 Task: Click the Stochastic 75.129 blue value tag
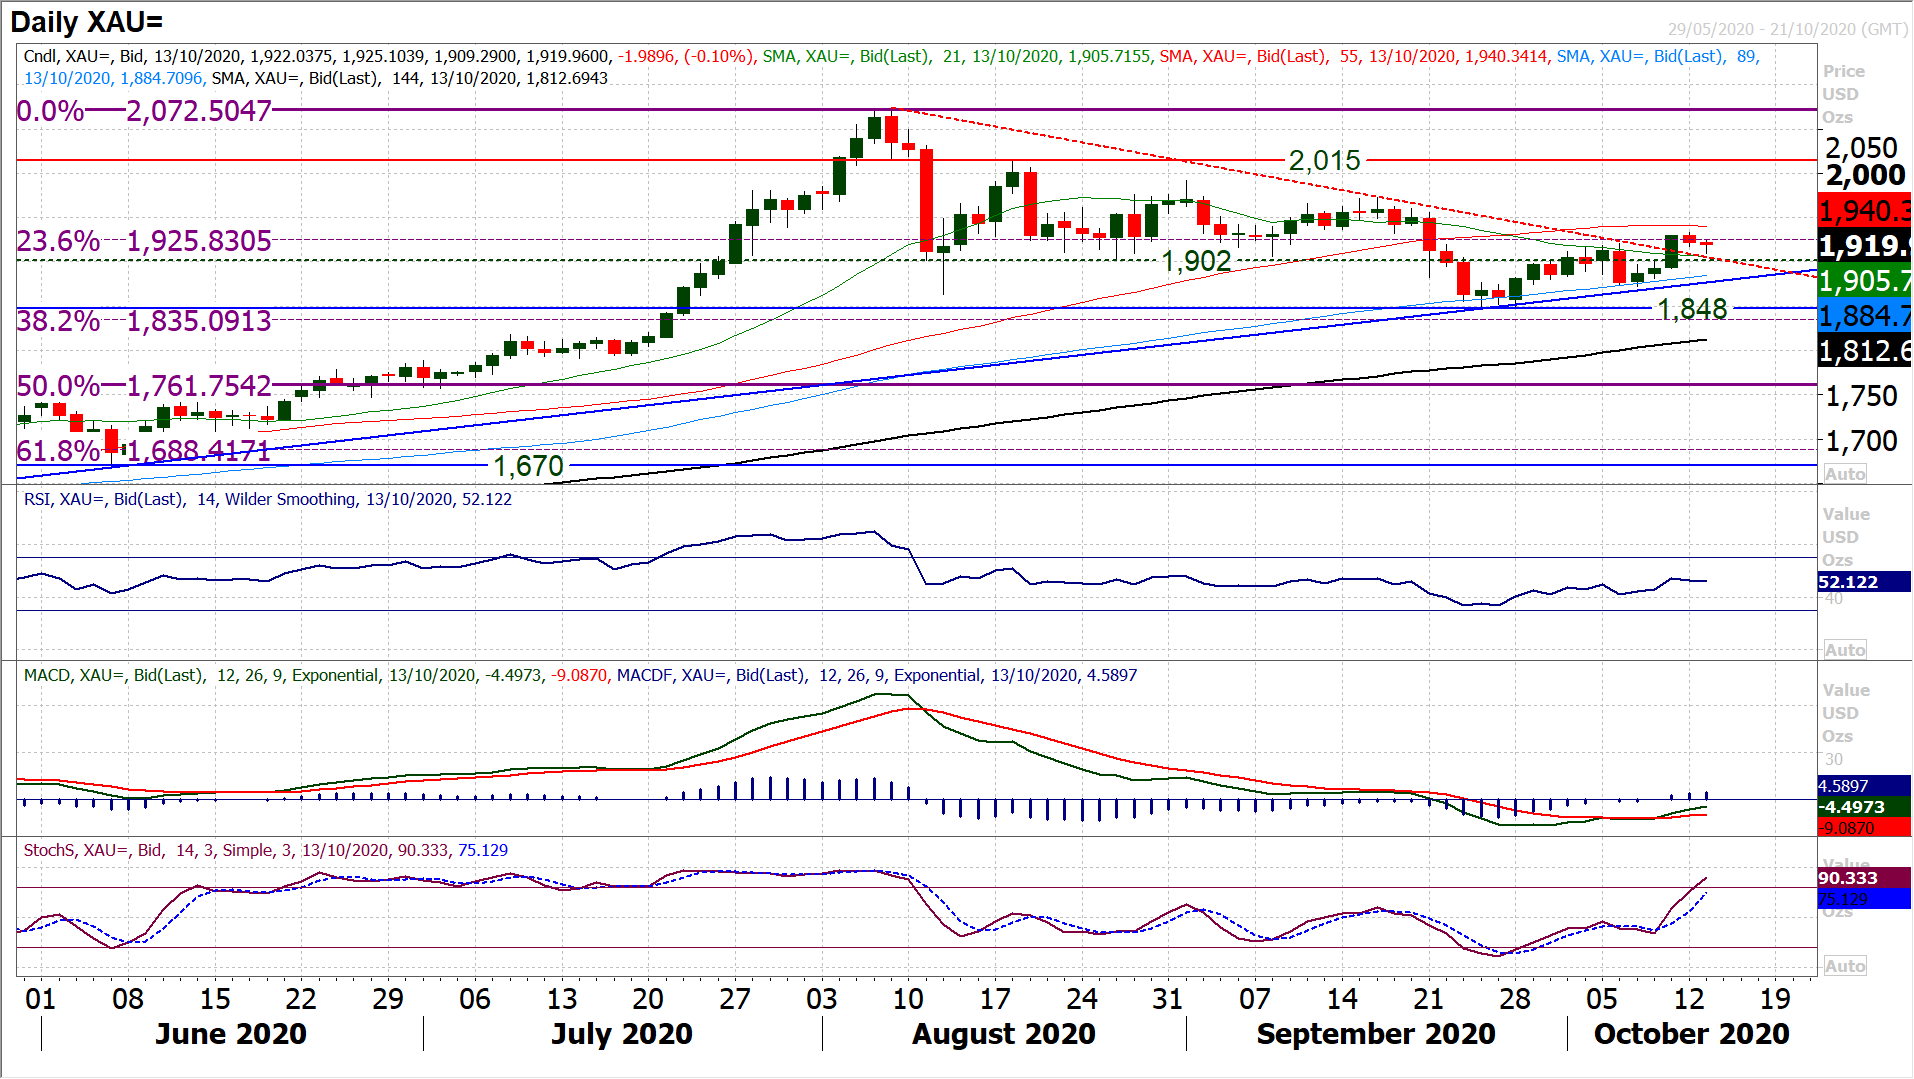click(x=1864, y=899)
